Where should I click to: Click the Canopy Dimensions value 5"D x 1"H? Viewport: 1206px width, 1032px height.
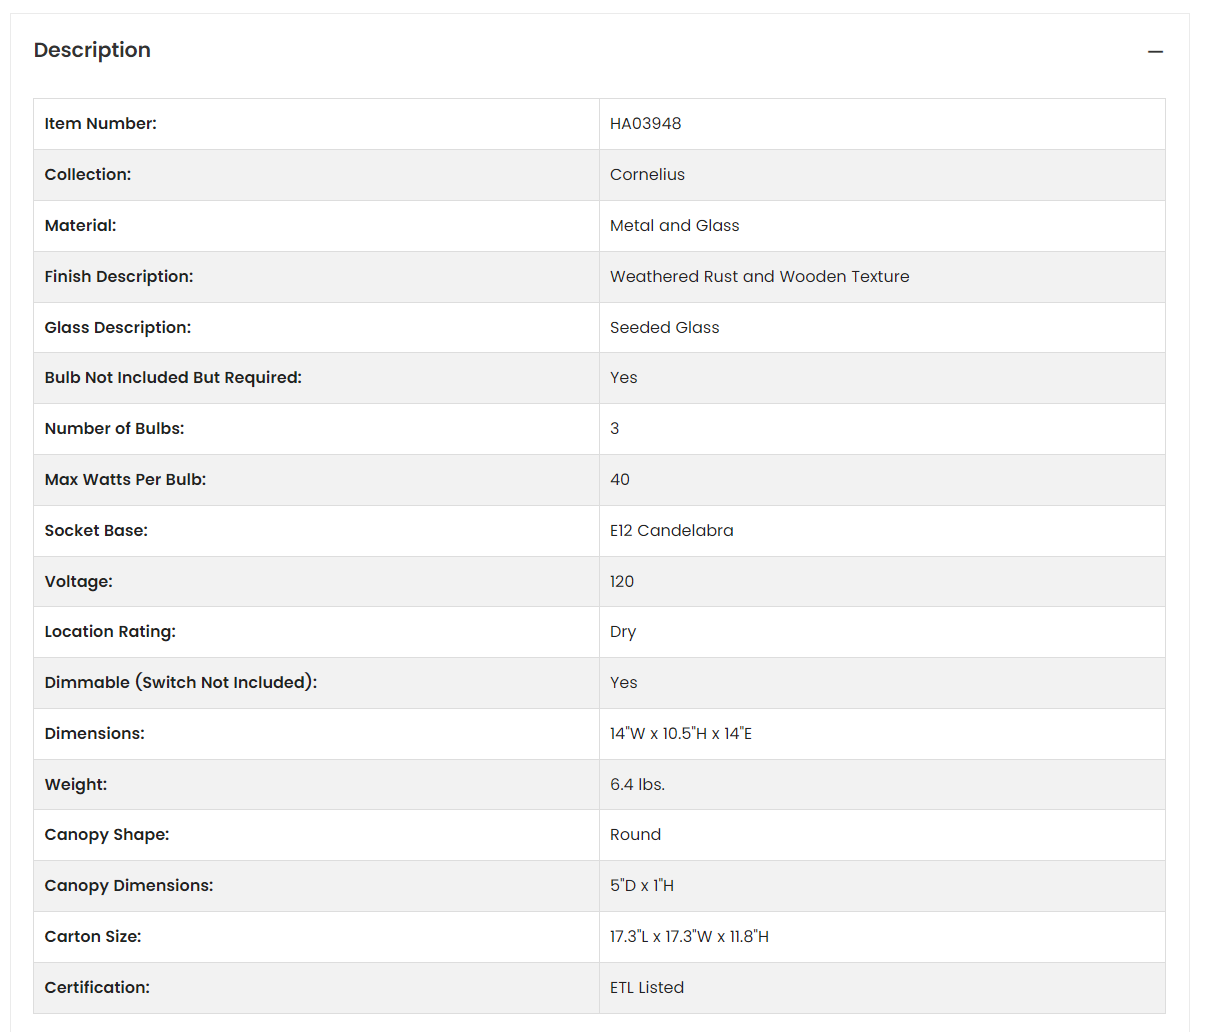pyautogui.click(x=642, y=886)
